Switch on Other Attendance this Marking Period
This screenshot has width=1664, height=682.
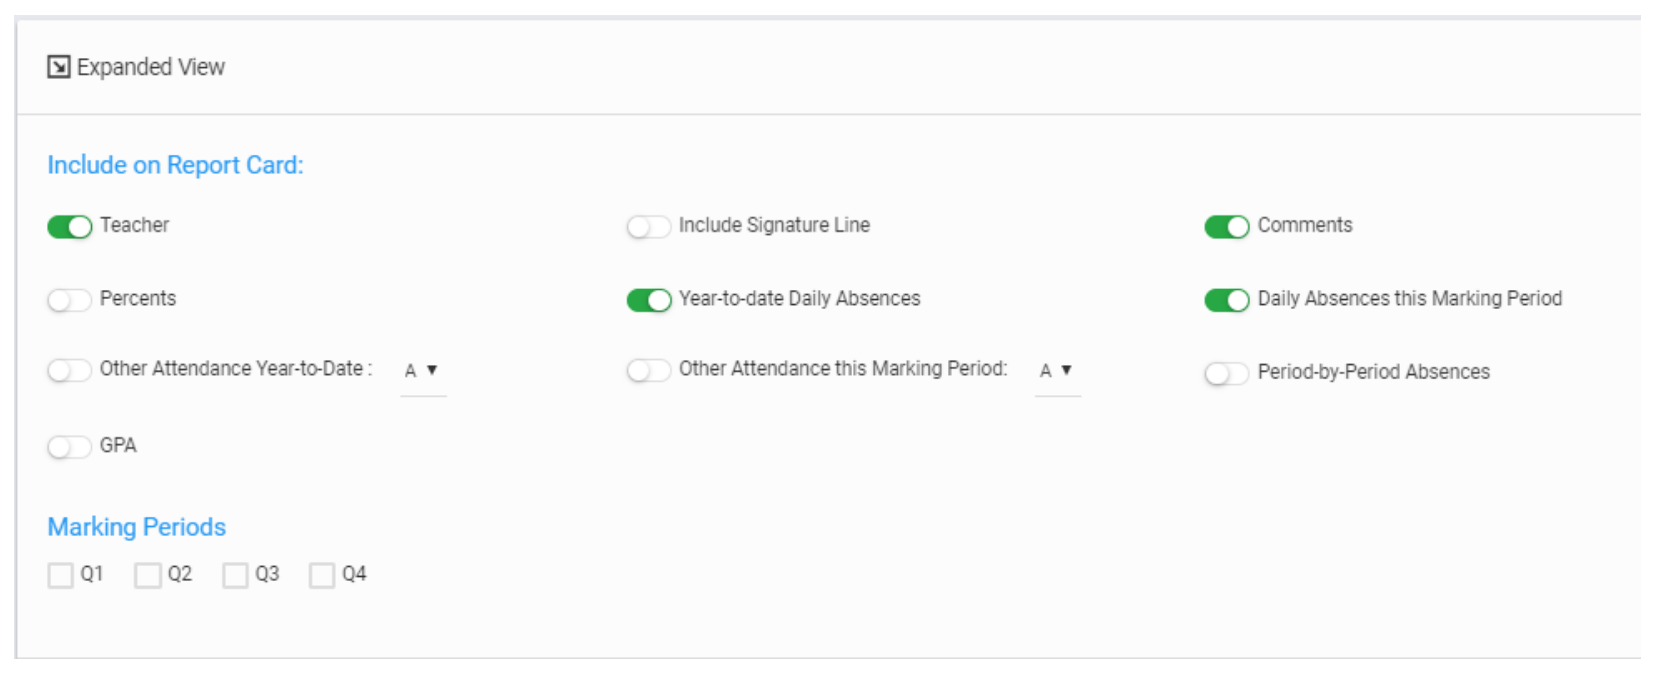[648, 371]
